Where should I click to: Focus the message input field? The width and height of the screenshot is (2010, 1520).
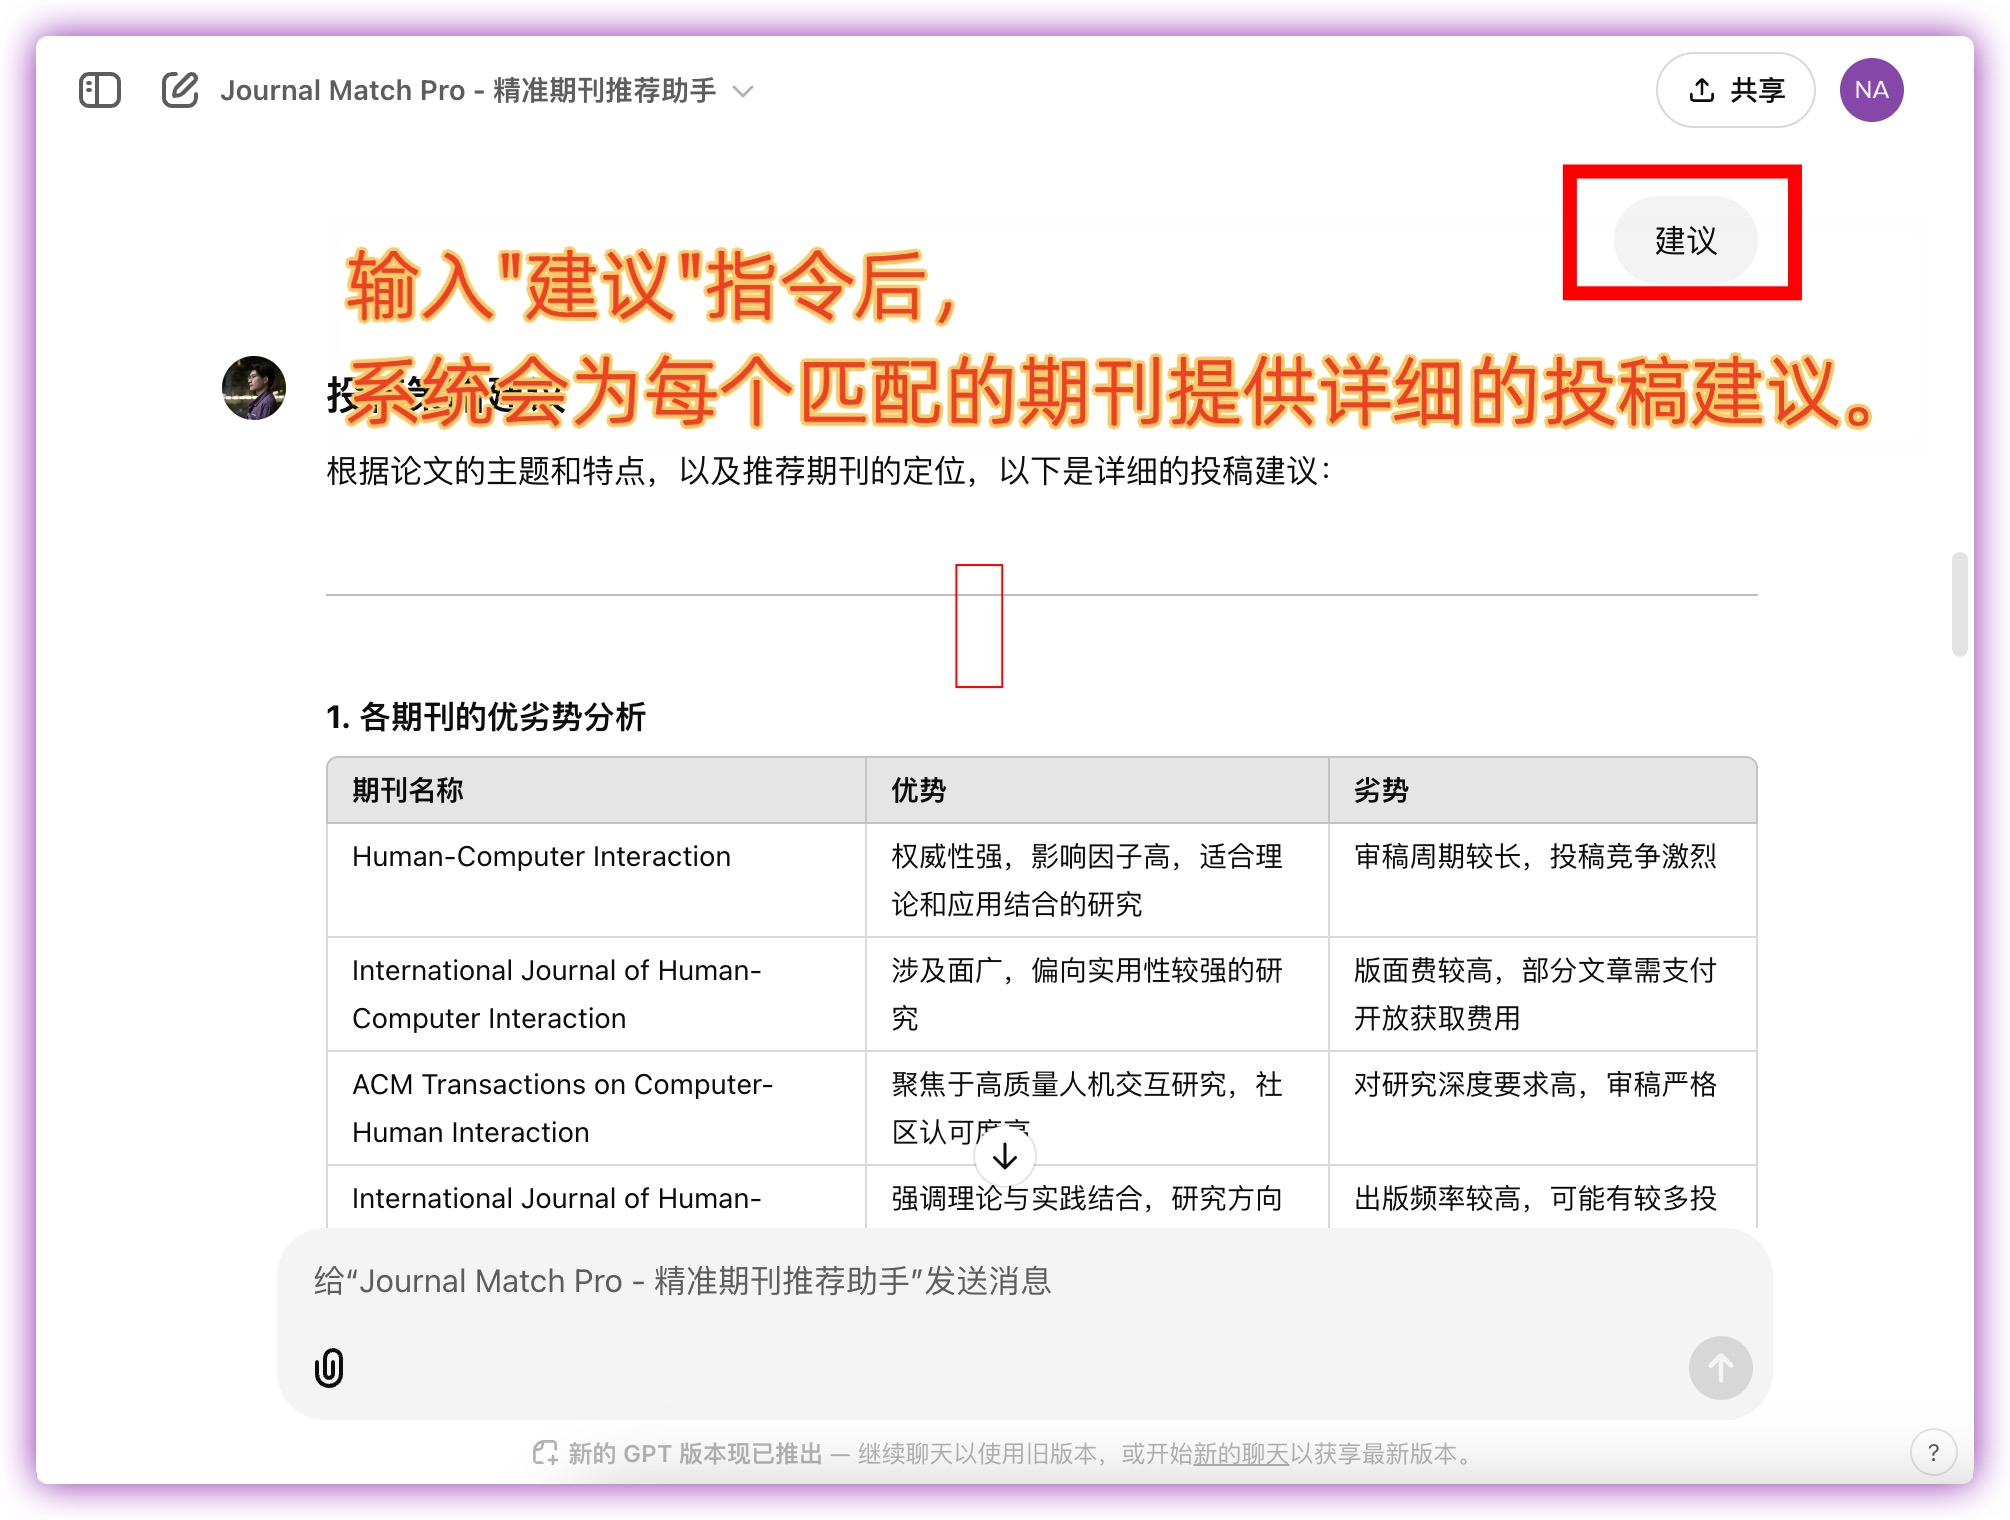tap(1024, 1281)
